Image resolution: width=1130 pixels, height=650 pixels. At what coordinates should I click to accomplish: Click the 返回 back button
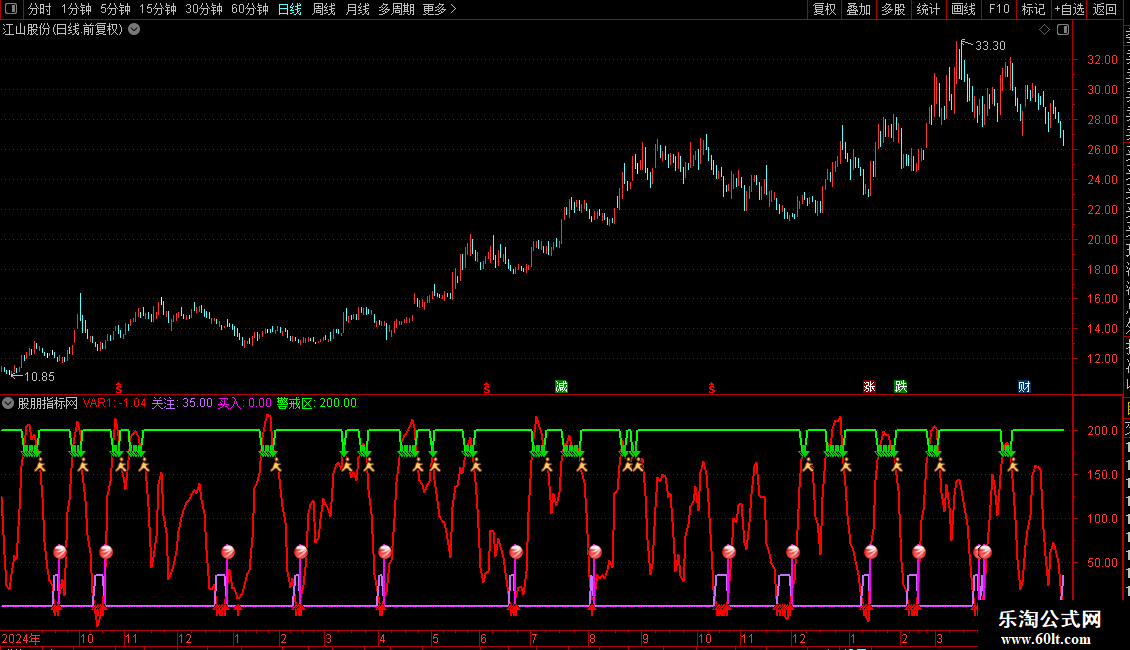1105,9
